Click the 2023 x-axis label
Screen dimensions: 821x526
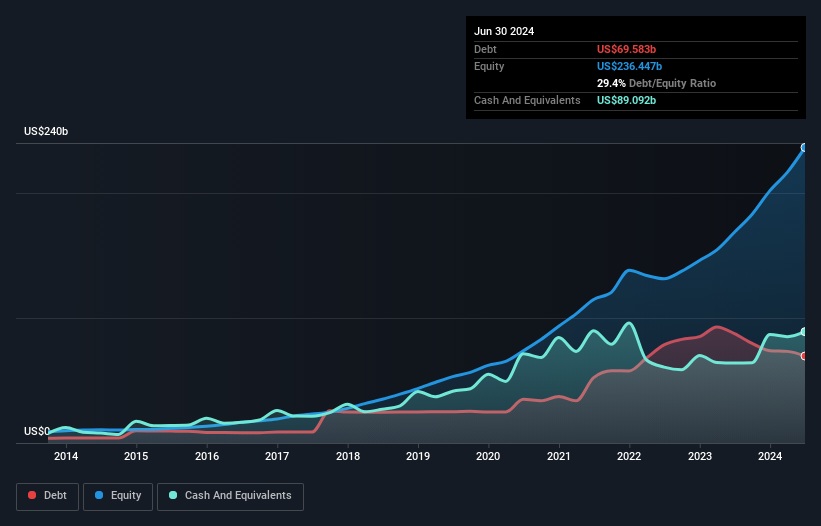click(x=700, y=456)
